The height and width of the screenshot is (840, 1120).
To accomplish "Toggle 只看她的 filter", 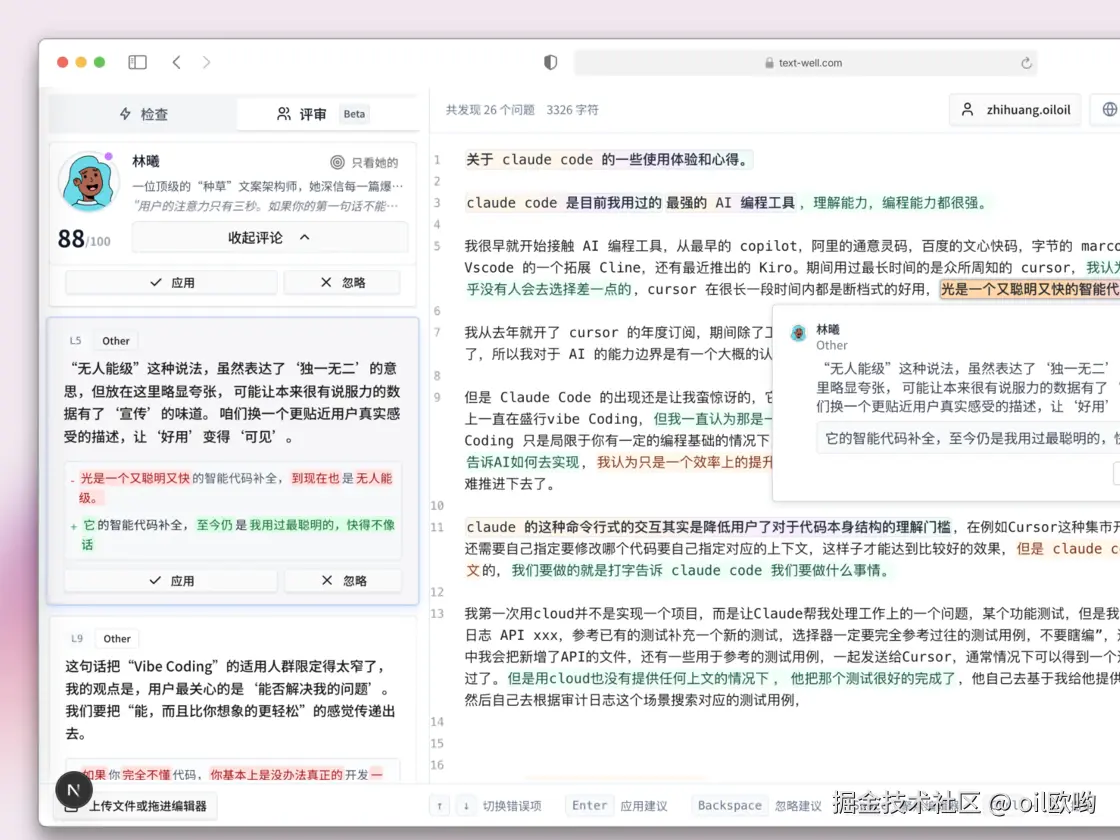I will point(364,162).
